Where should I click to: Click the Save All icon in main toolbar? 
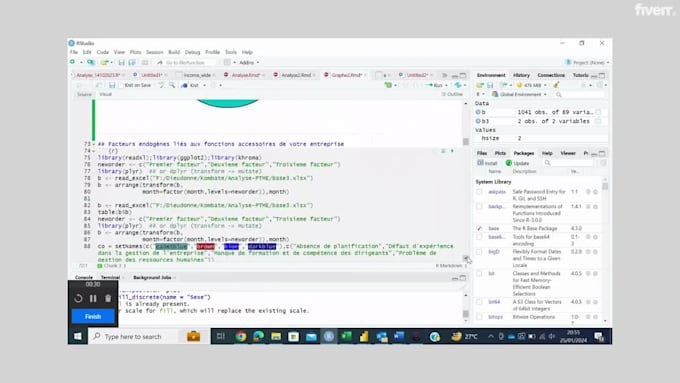click(132, 62)
